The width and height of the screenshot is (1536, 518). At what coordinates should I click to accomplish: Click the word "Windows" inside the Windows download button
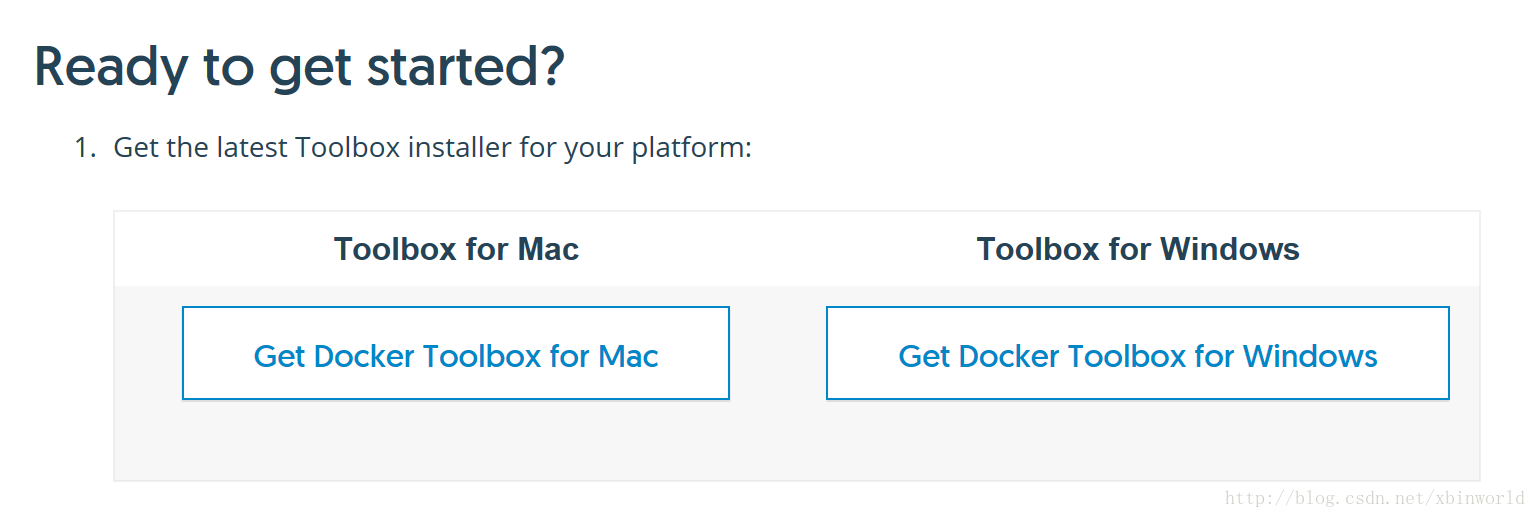(1310, 356)
